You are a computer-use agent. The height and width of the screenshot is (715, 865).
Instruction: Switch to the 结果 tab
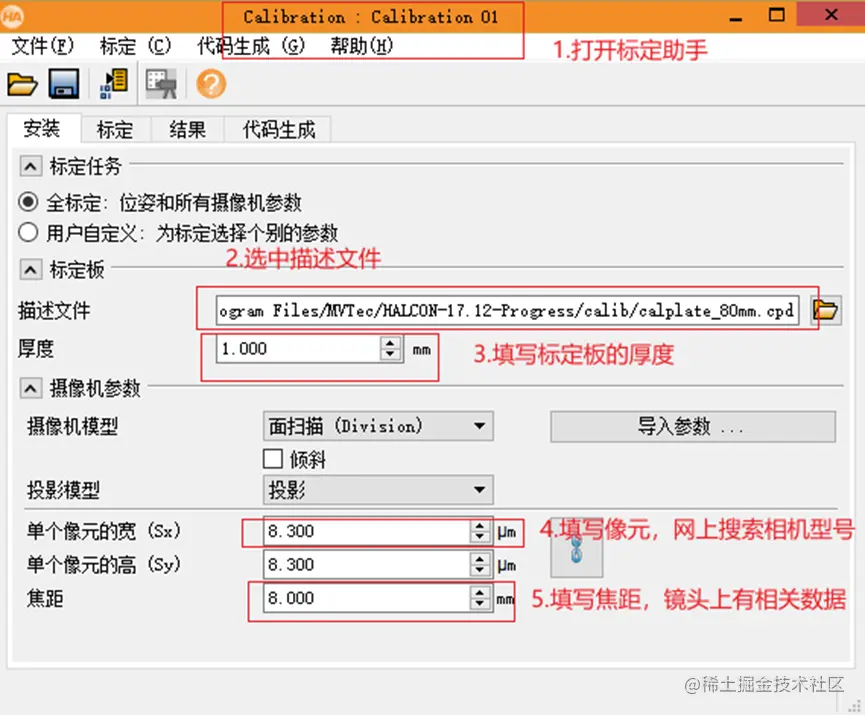[x=188, y=130]
